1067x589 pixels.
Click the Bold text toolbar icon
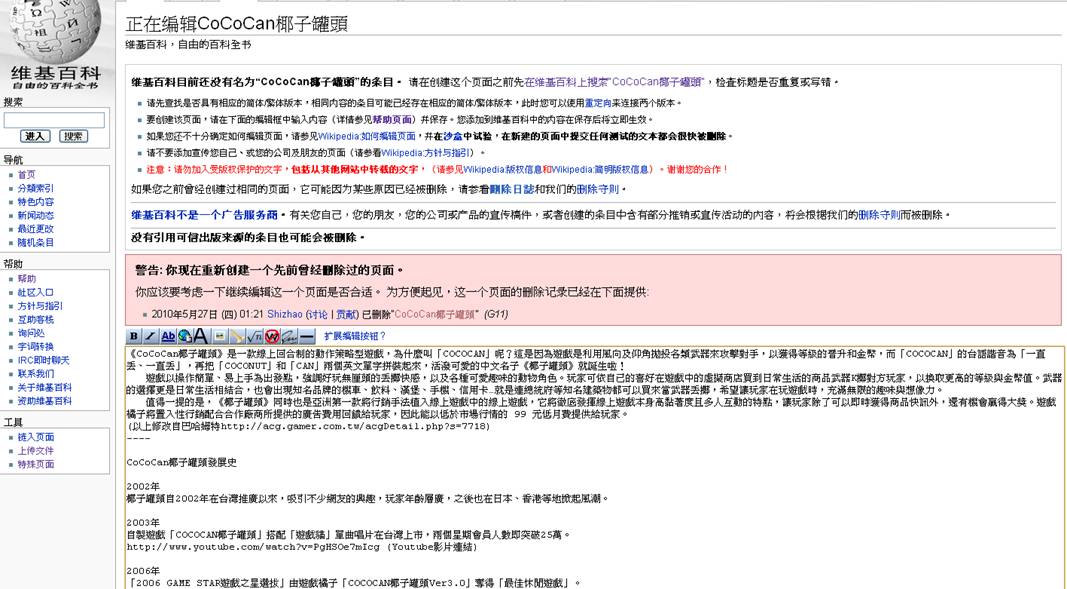point(133,336)
